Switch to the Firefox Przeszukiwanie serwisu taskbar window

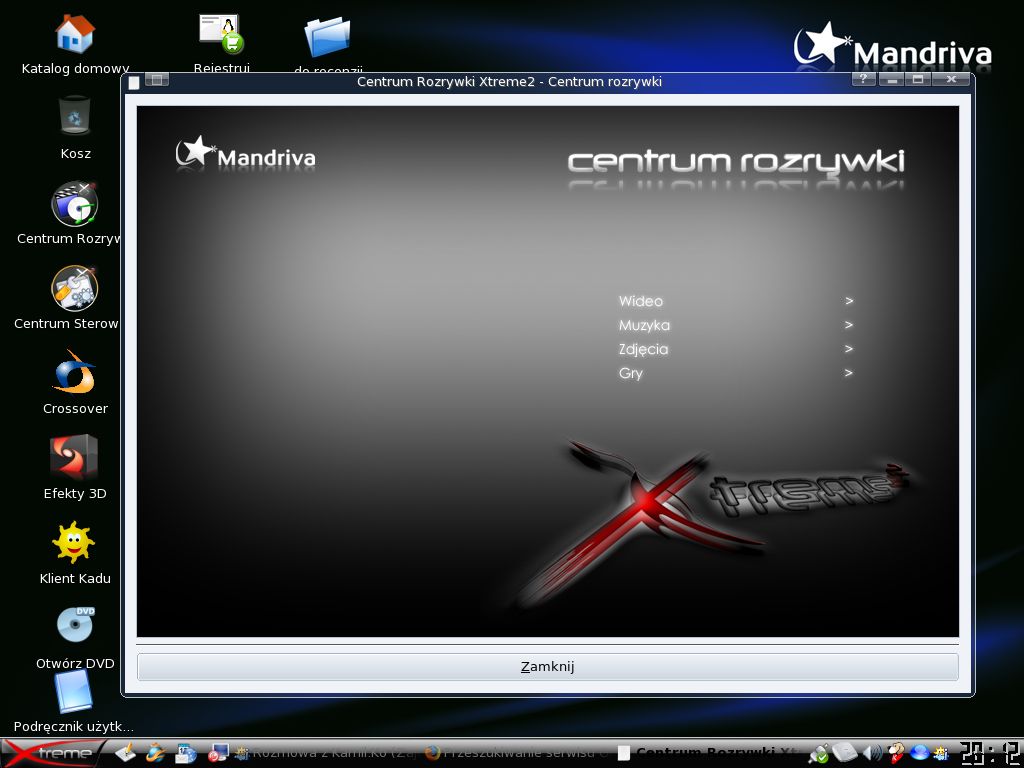pos(516,753)
